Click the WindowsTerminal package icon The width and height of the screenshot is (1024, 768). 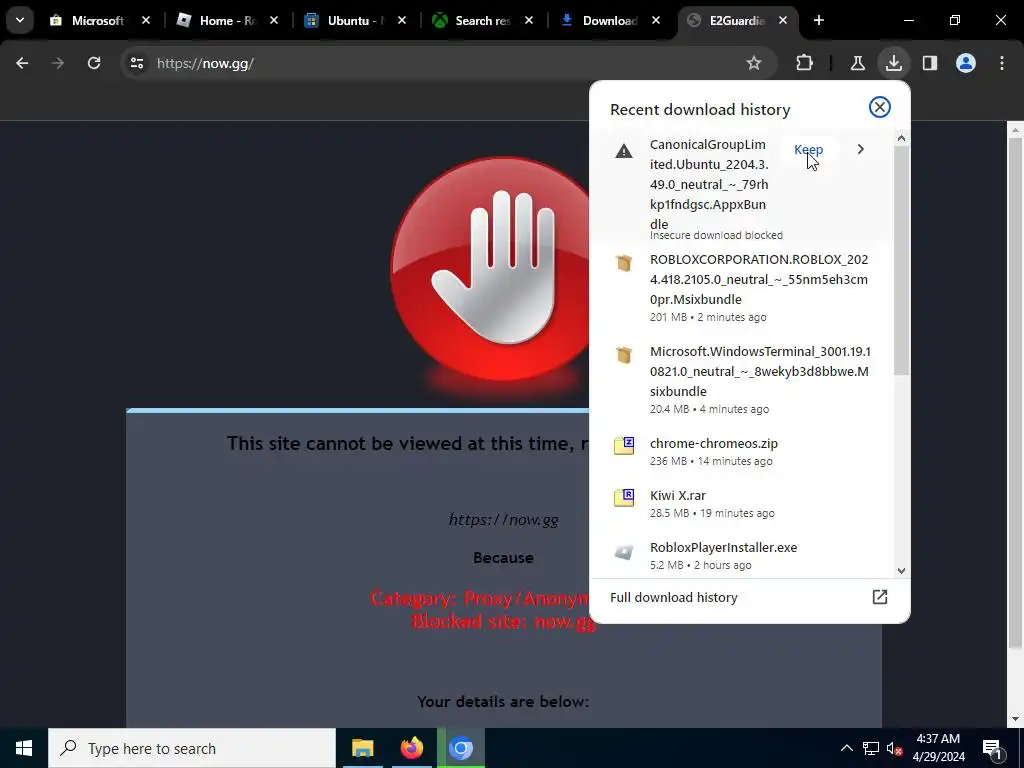pyautogui.click(x=624, y=355)
